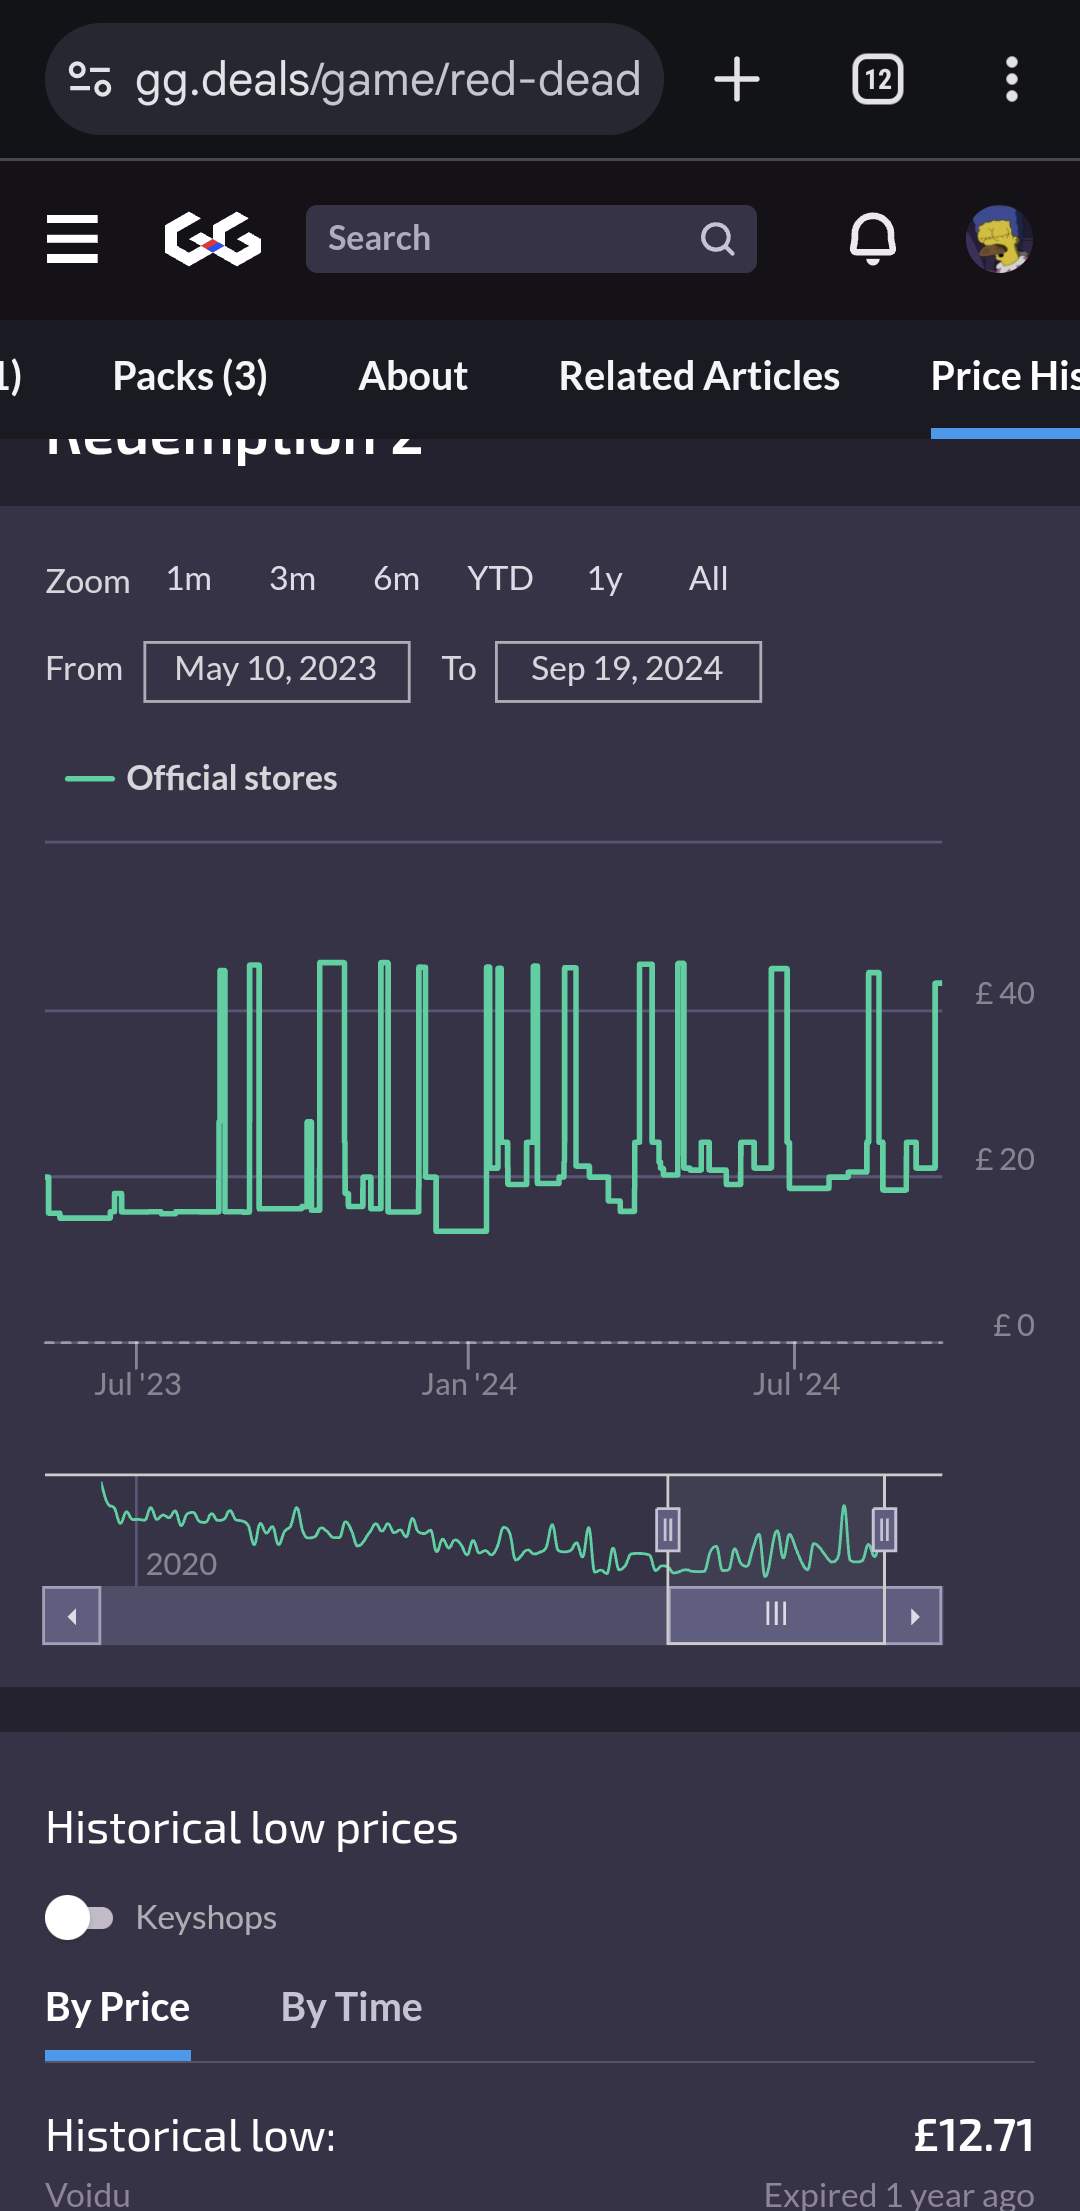
Task: Open the browser three-dot menu
Action: [1011, 79]
